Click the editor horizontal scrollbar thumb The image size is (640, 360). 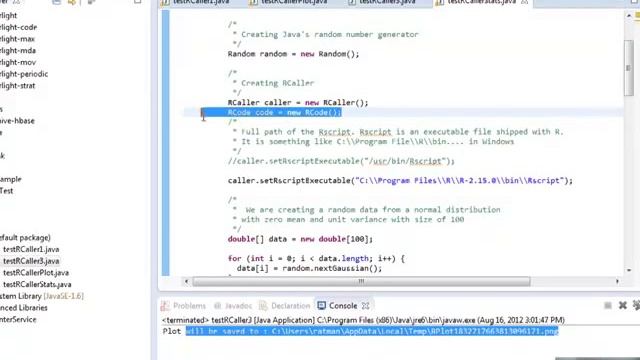pos(361,281)
